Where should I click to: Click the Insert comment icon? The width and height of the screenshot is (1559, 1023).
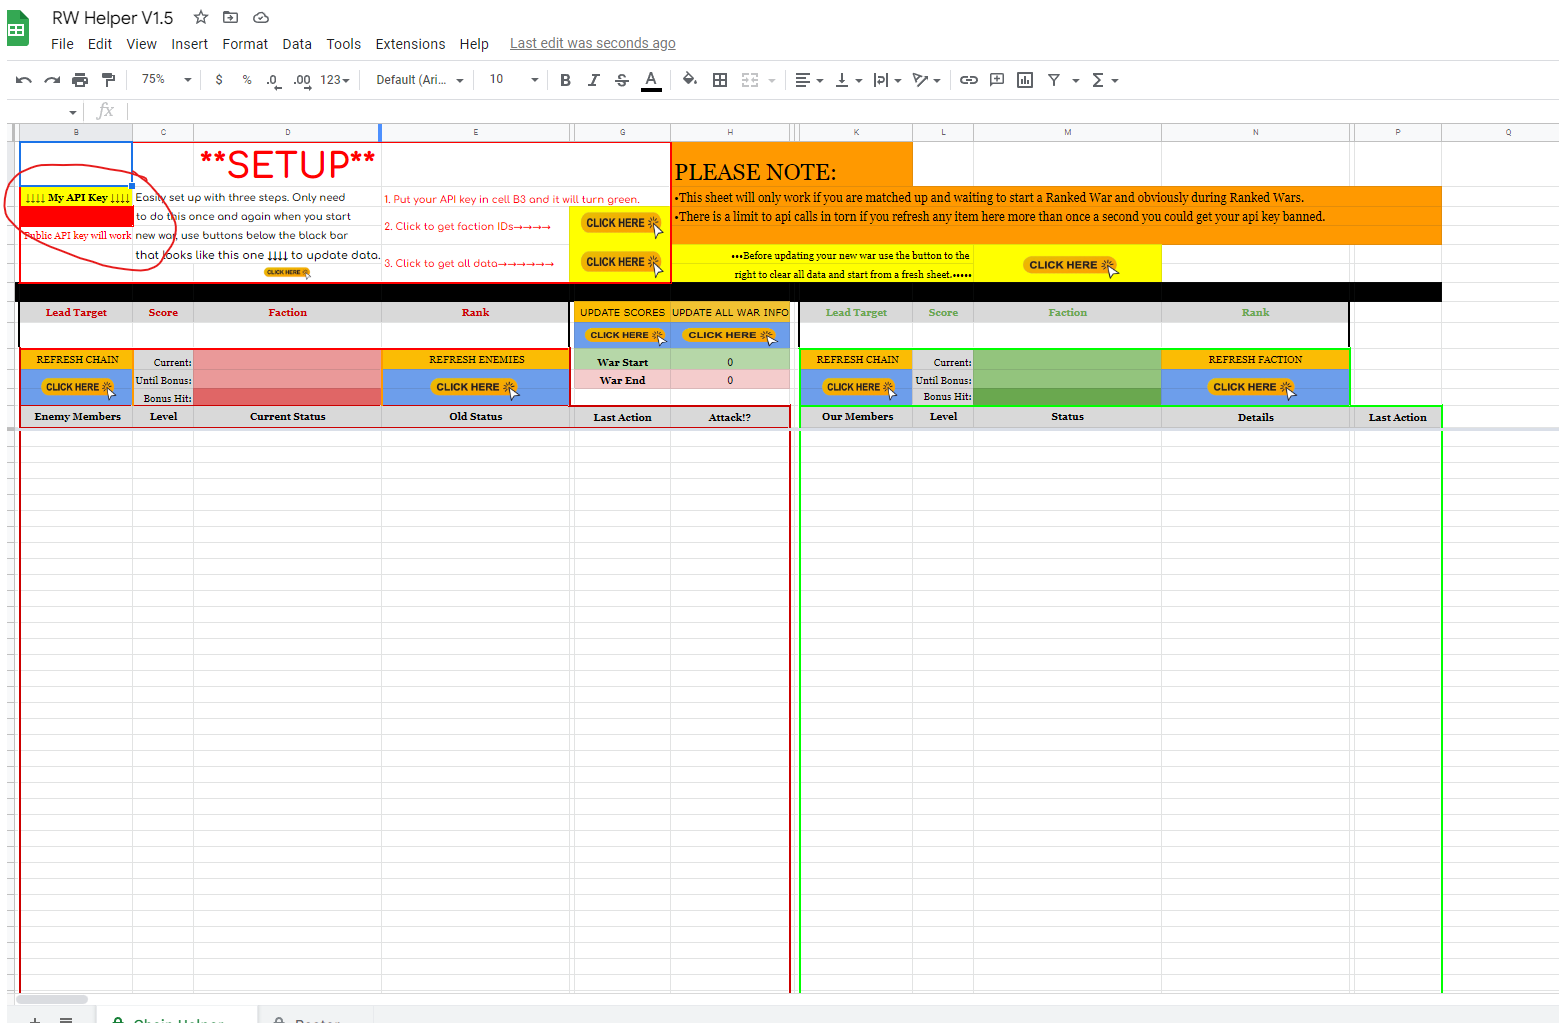[996, 80]
